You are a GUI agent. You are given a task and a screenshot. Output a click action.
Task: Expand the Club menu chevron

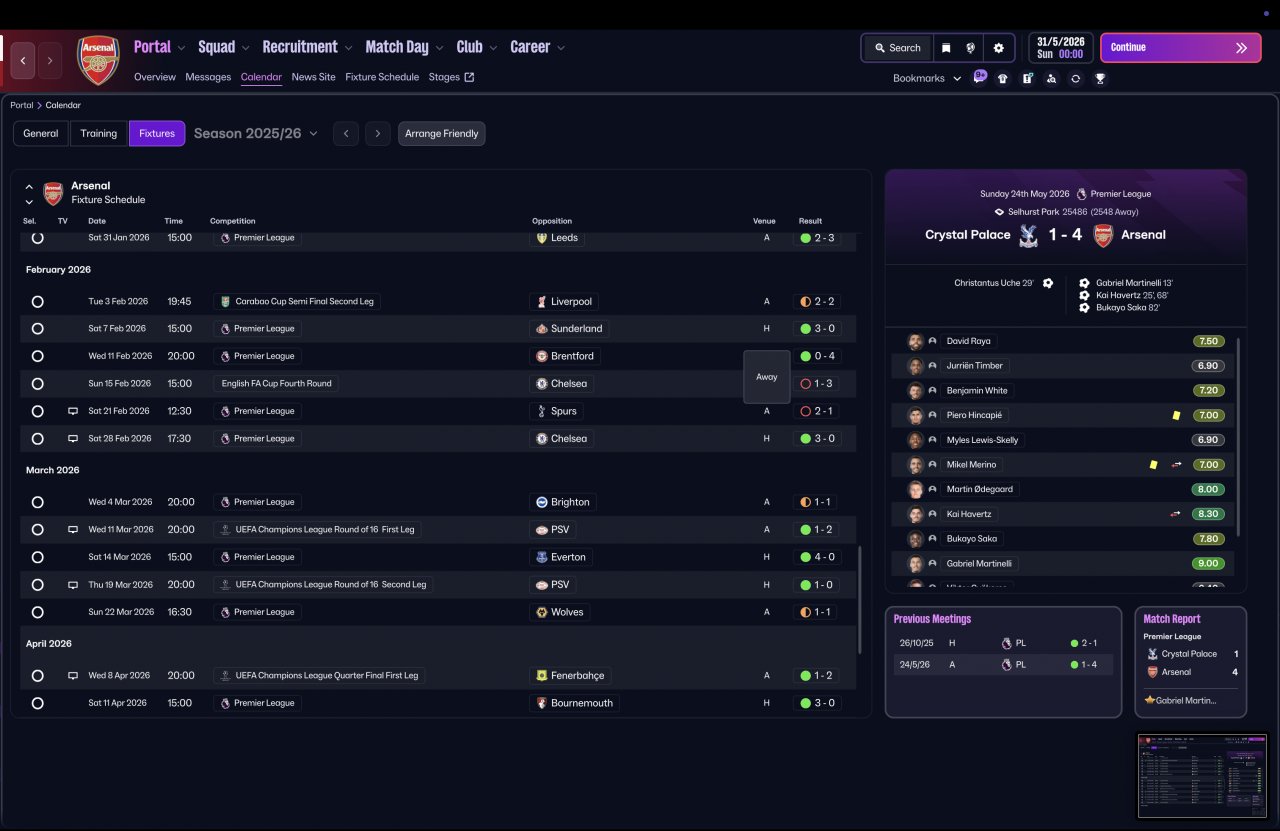pos(493,48)
